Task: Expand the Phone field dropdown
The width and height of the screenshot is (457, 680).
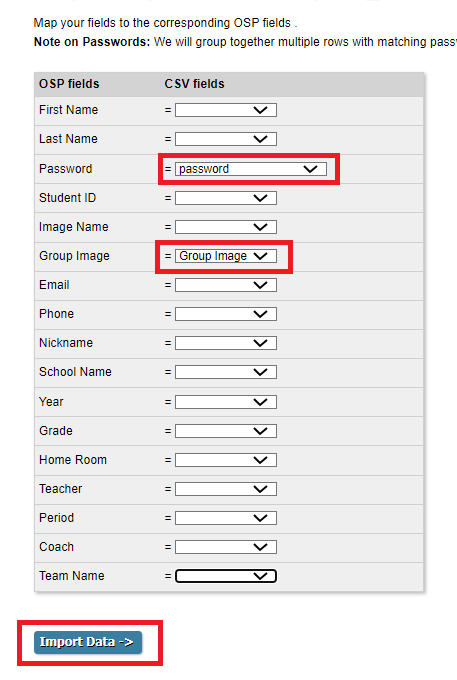Action: coord(225,314)
